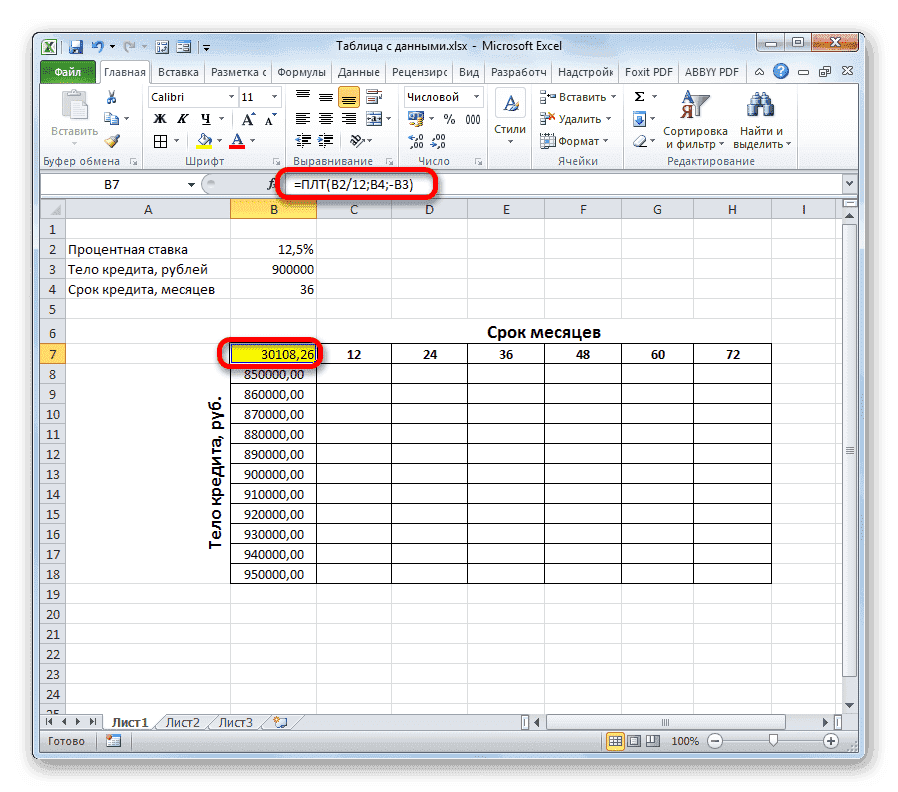Click the 000 comma style icon
This screenshot has height=792, width=898.
click(472, 117)
